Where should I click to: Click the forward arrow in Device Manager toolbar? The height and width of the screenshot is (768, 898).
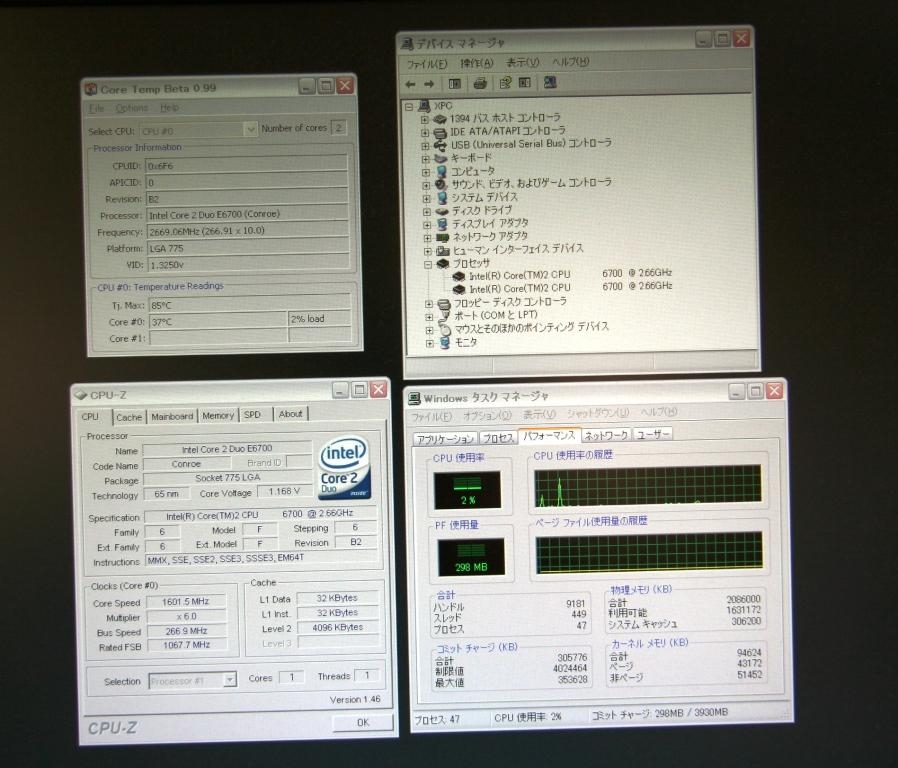click(429, 84)
